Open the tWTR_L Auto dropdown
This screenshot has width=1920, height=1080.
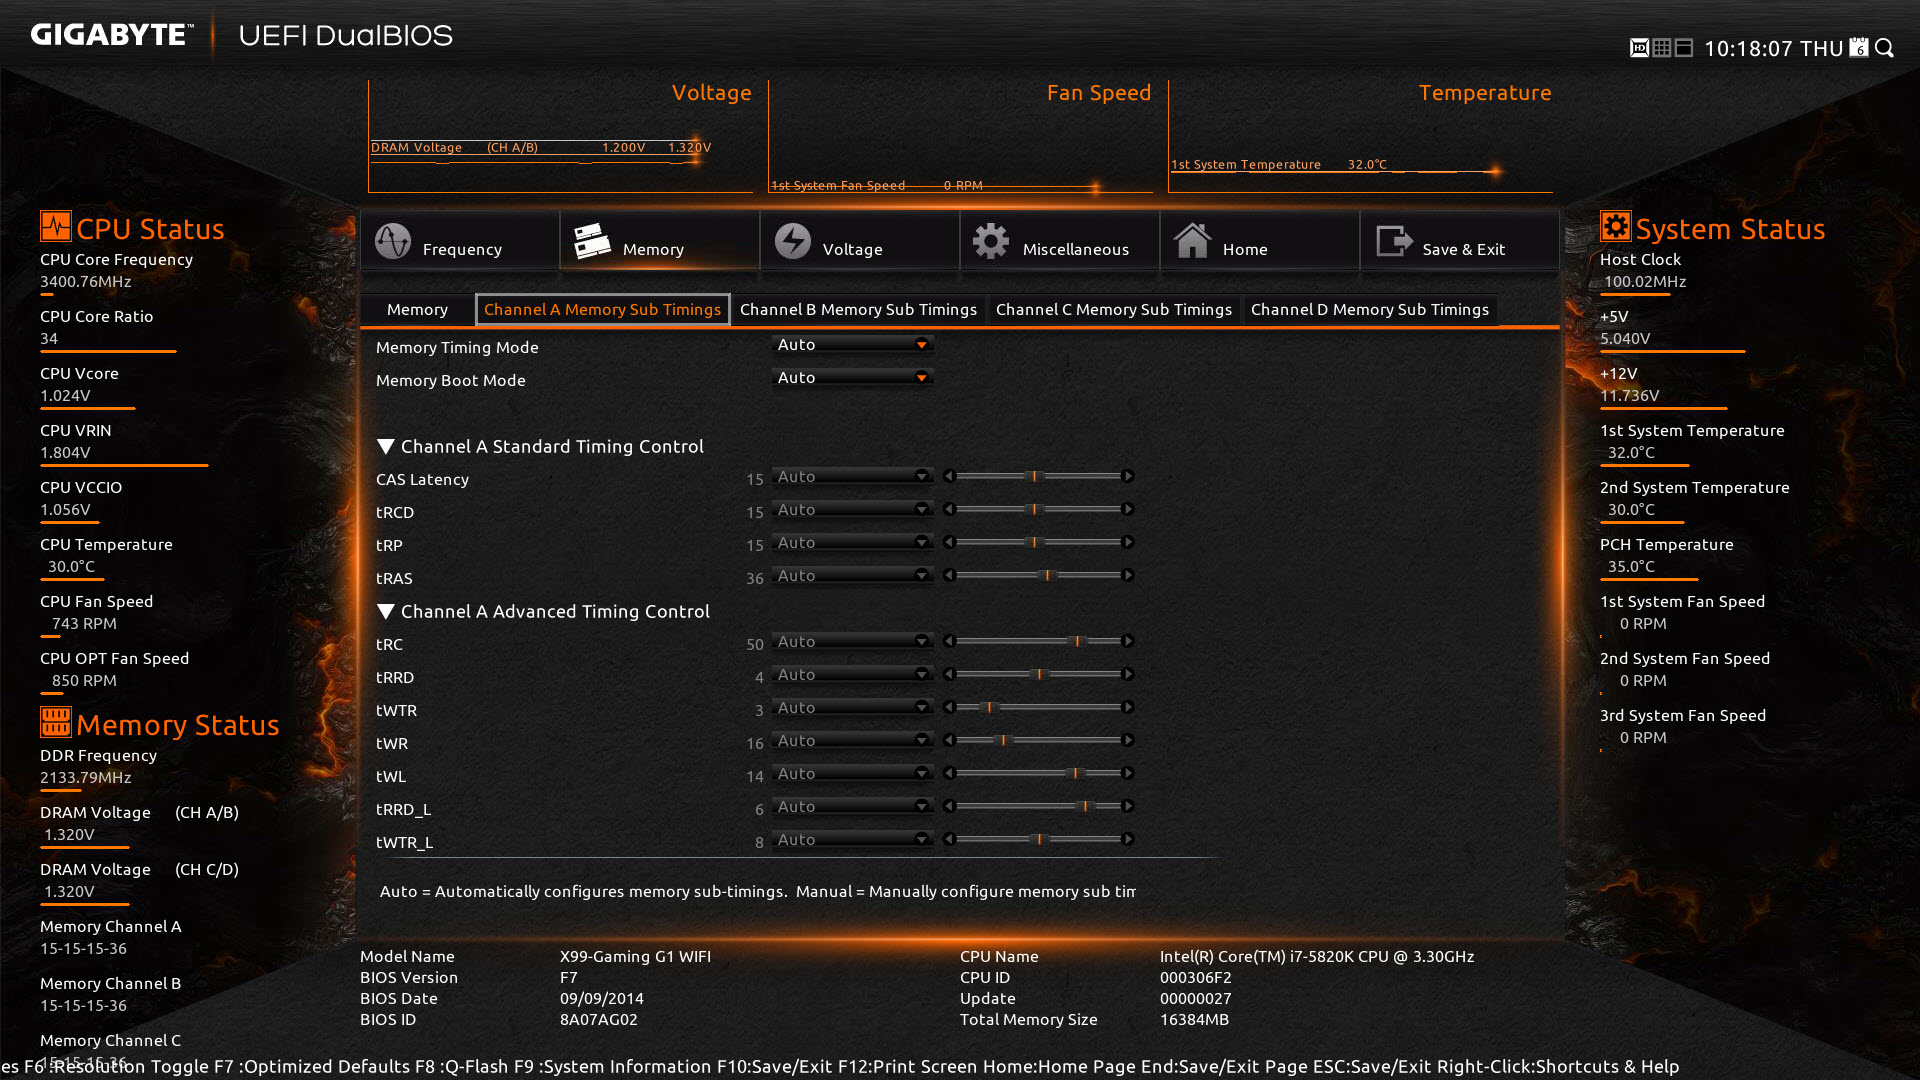click(x=853, y=840)
